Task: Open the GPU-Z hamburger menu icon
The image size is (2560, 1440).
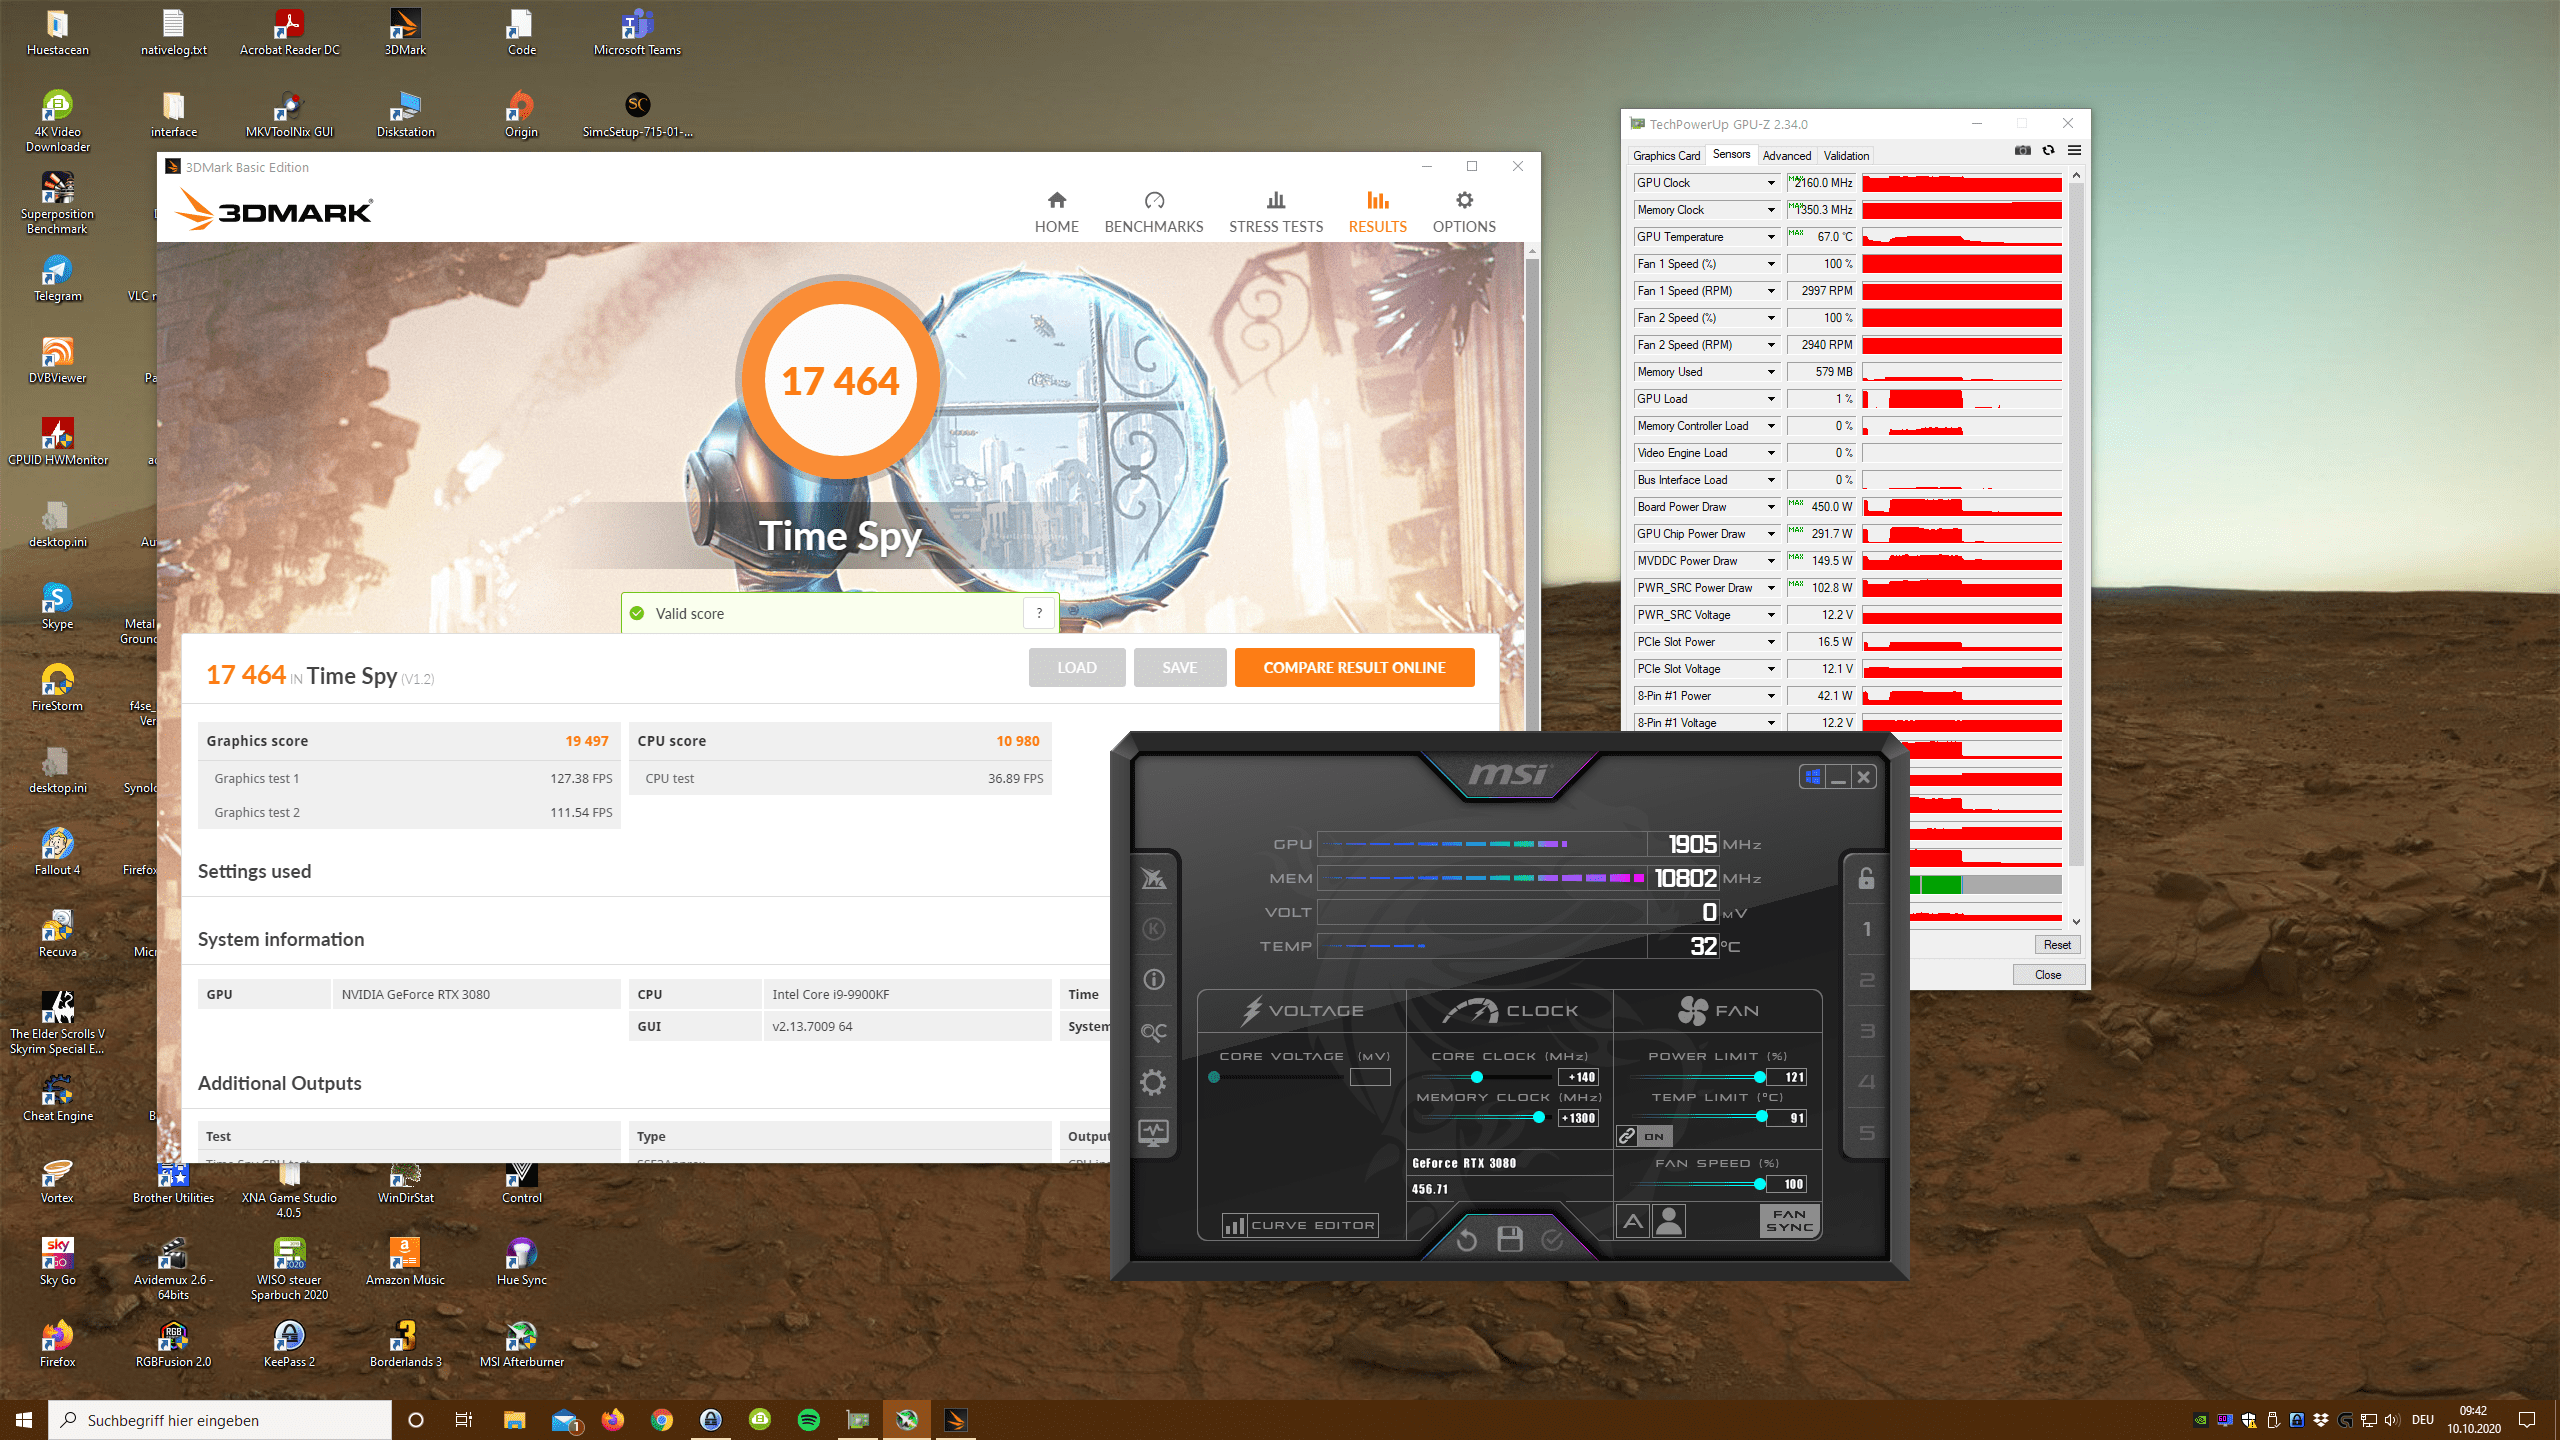Action: click(x=2074, y=151)
